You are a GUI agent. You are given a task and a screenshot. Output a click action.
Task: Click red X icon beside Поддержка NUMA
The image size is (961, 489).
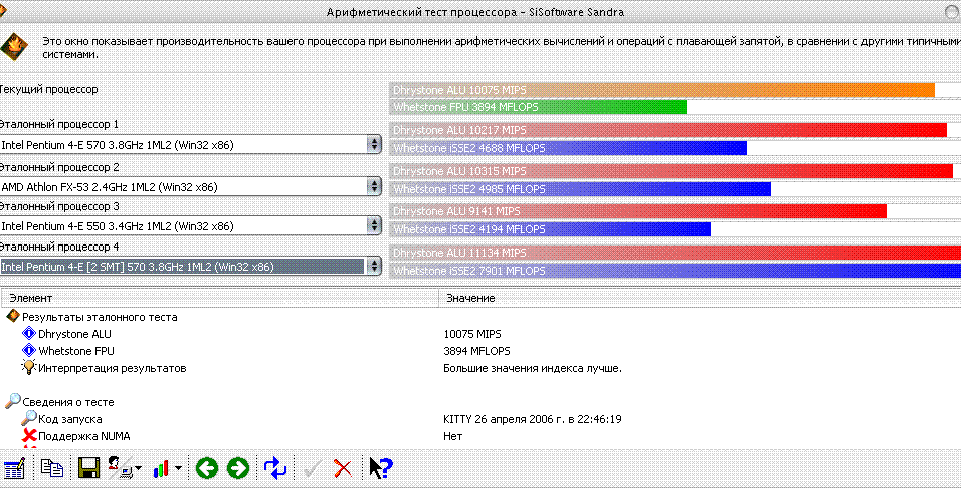[29, 436]
